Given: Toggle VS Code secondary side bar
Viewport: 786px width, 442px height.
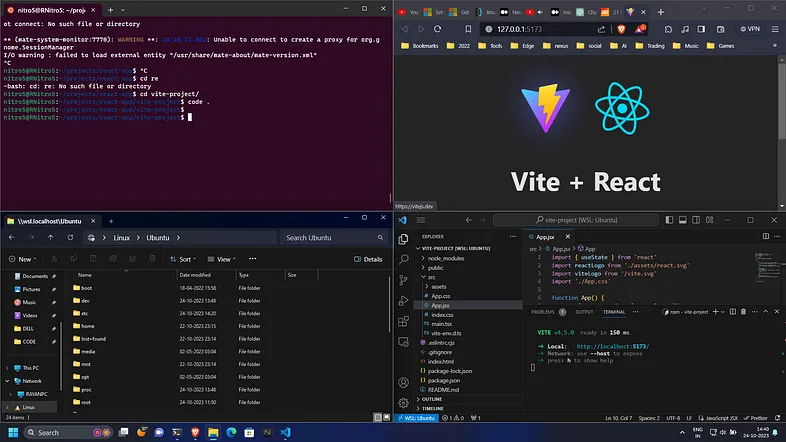Looking at the screenshot, I should click(x=696, y=220).
